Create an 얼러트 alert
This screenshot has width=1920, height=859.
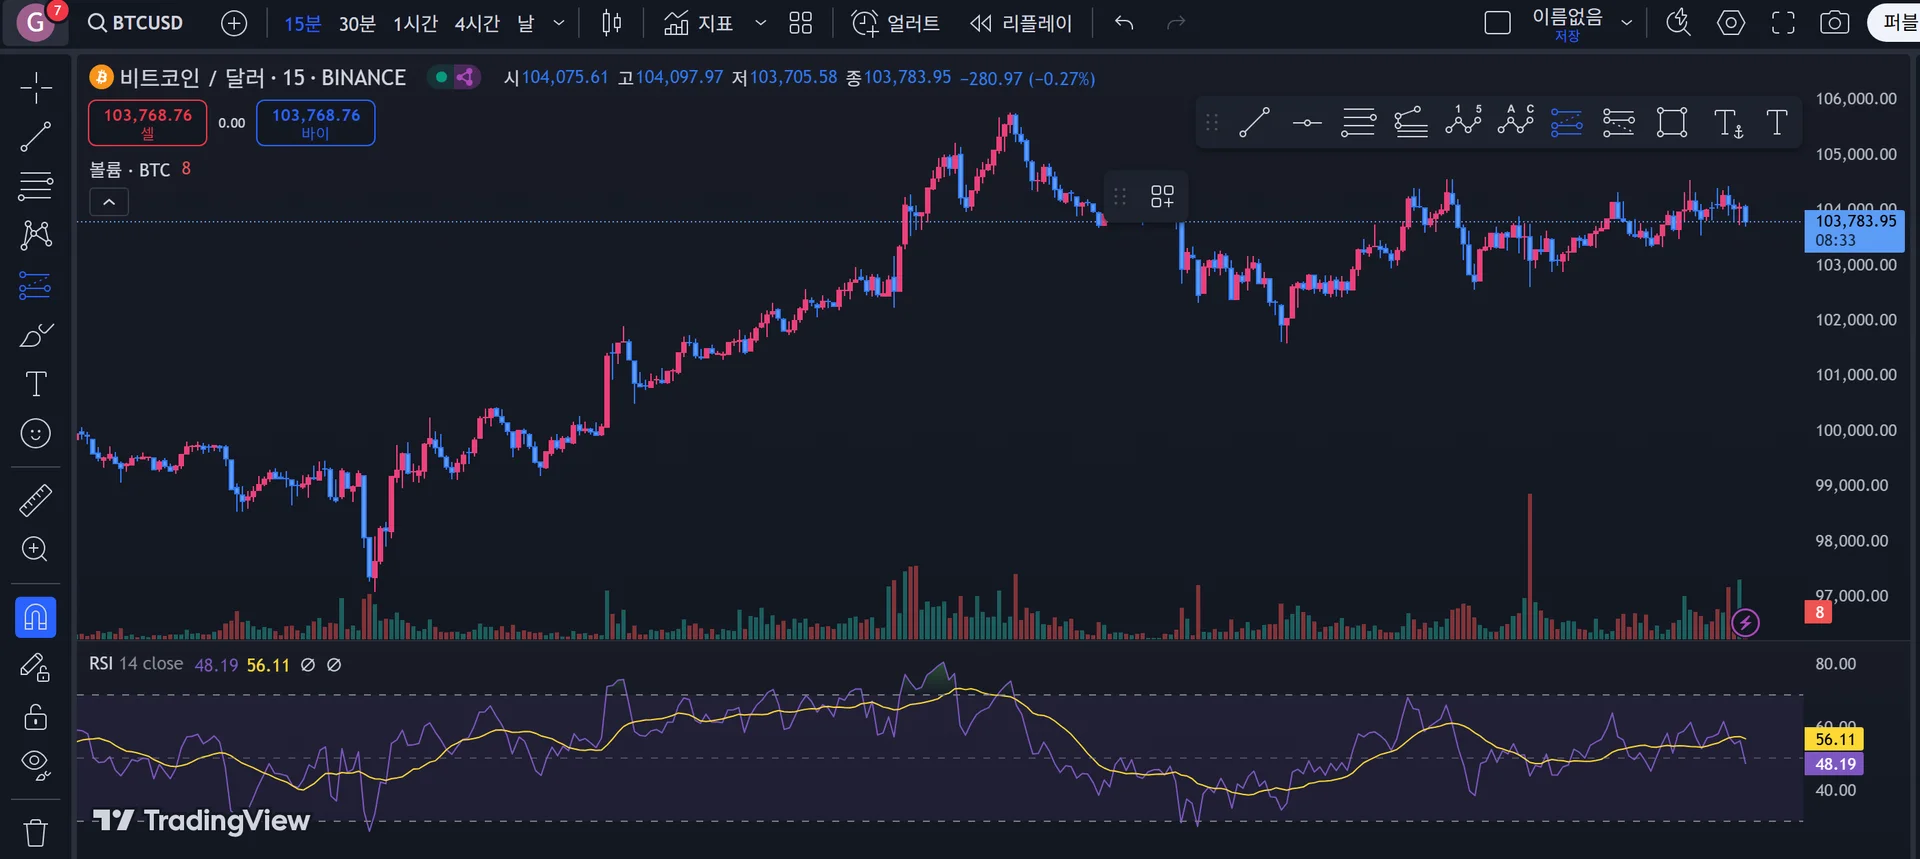coord(895,23)
